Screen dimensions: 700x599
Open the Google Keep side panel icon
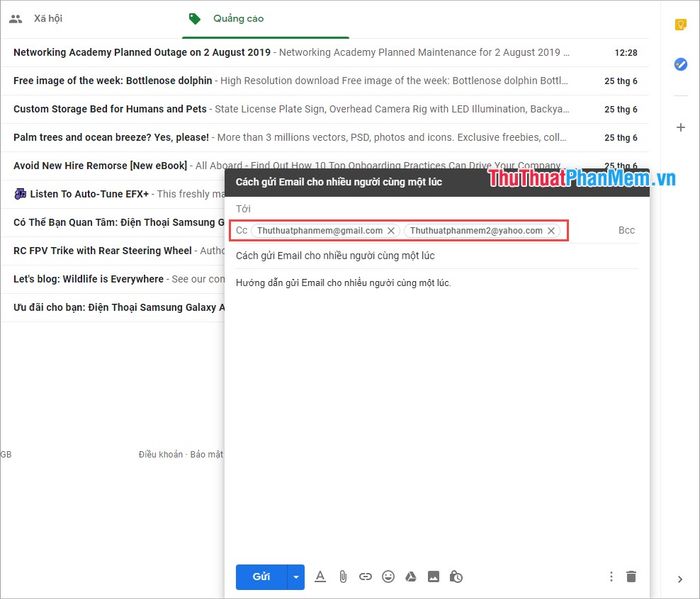pyautogui.click(x=680, y=24)
